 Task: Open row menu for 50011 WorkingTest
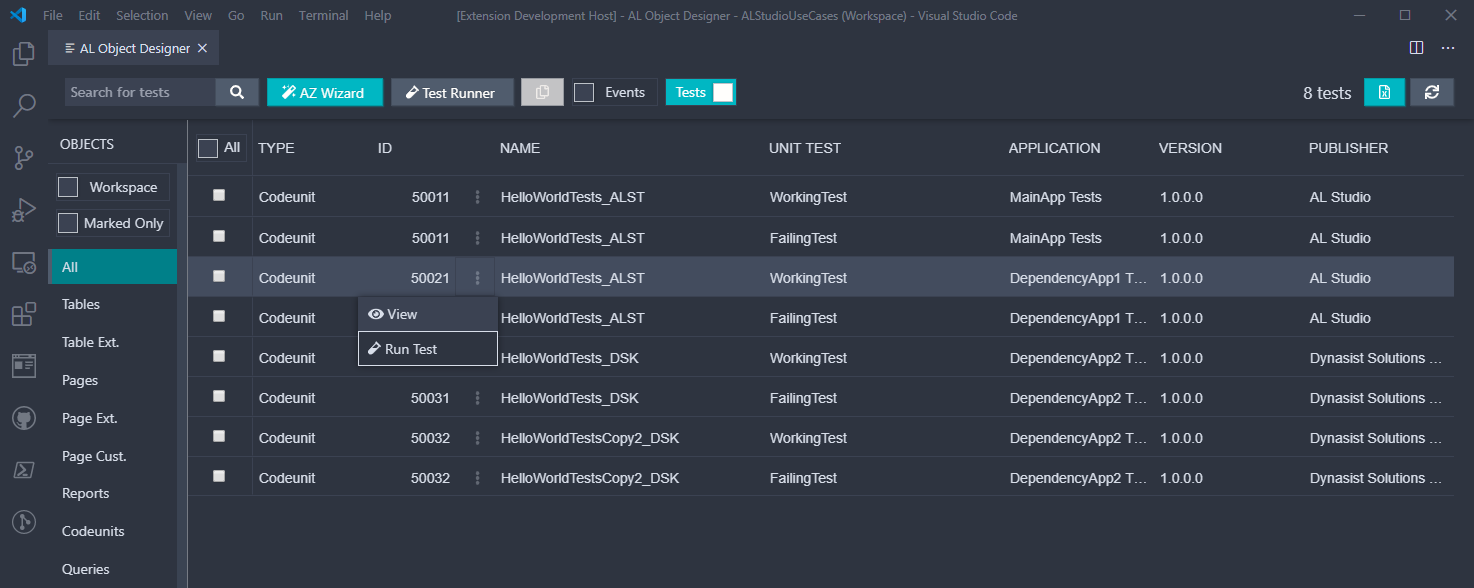477,197
